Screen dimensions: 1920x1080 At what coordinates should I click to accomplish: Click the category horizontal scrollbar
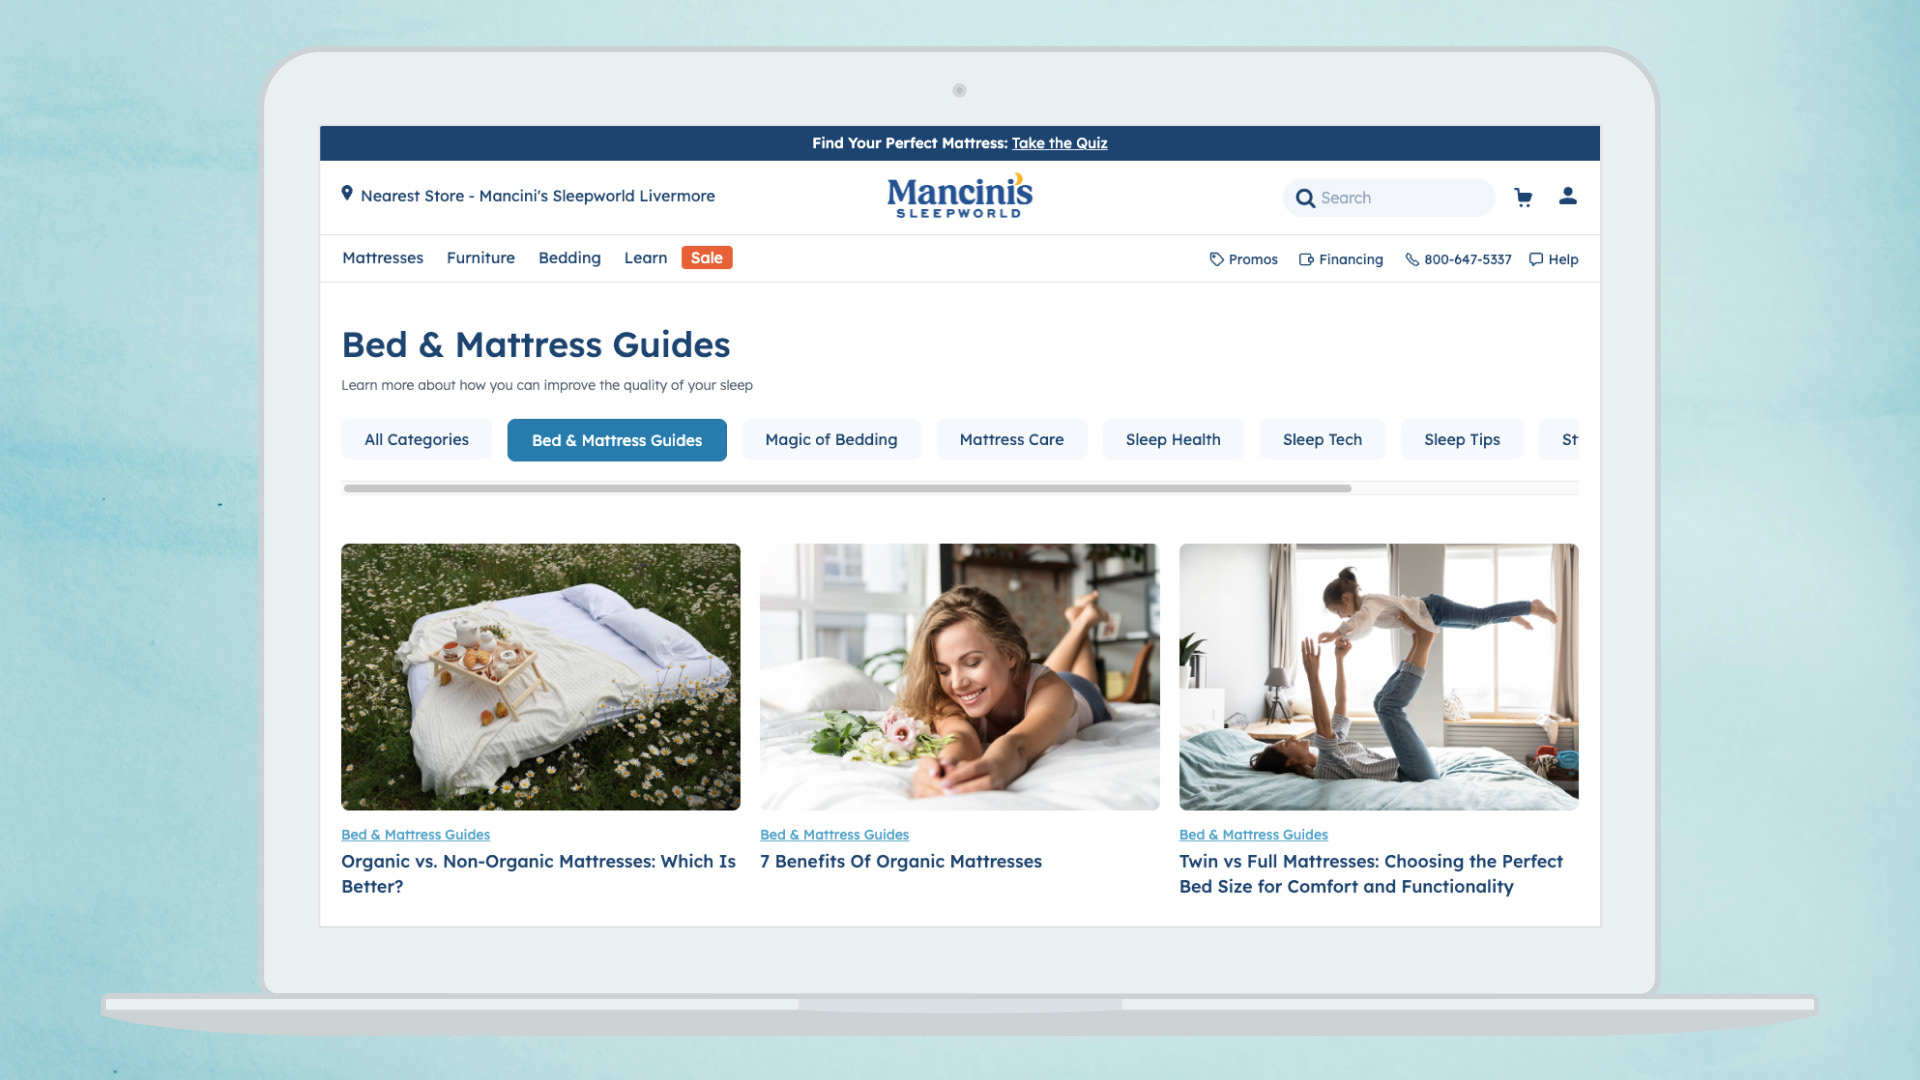846,489
